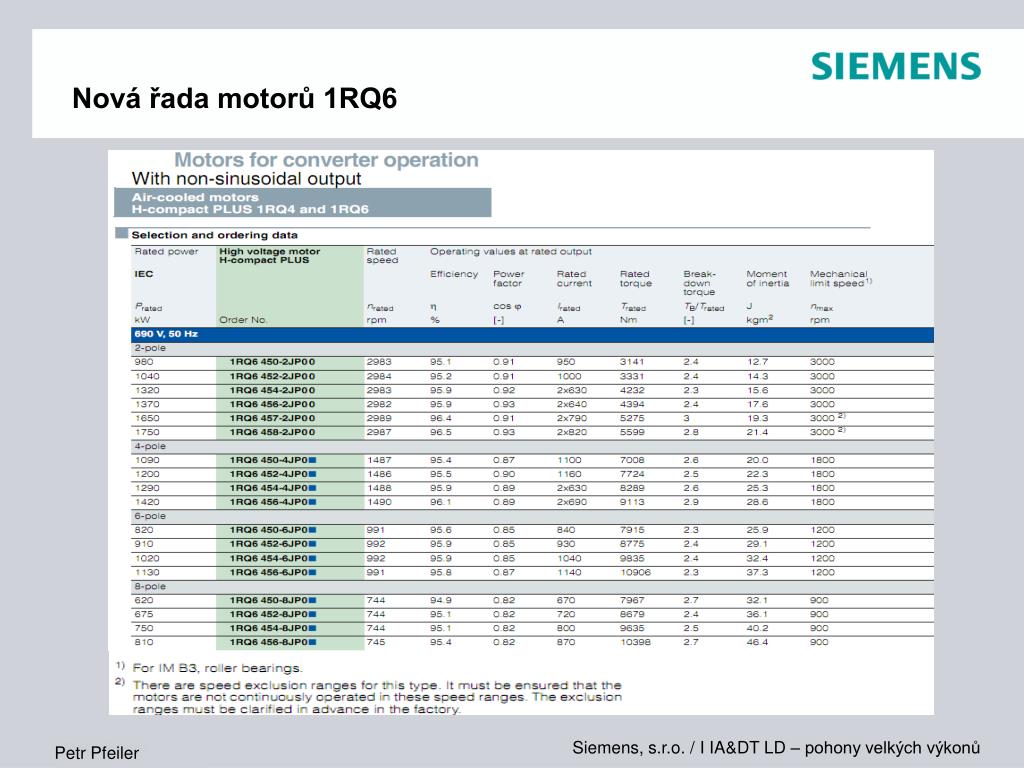Choose order number 1RQ6 452-8JP0
1024x768 pixels.
(x=273, y=615)
